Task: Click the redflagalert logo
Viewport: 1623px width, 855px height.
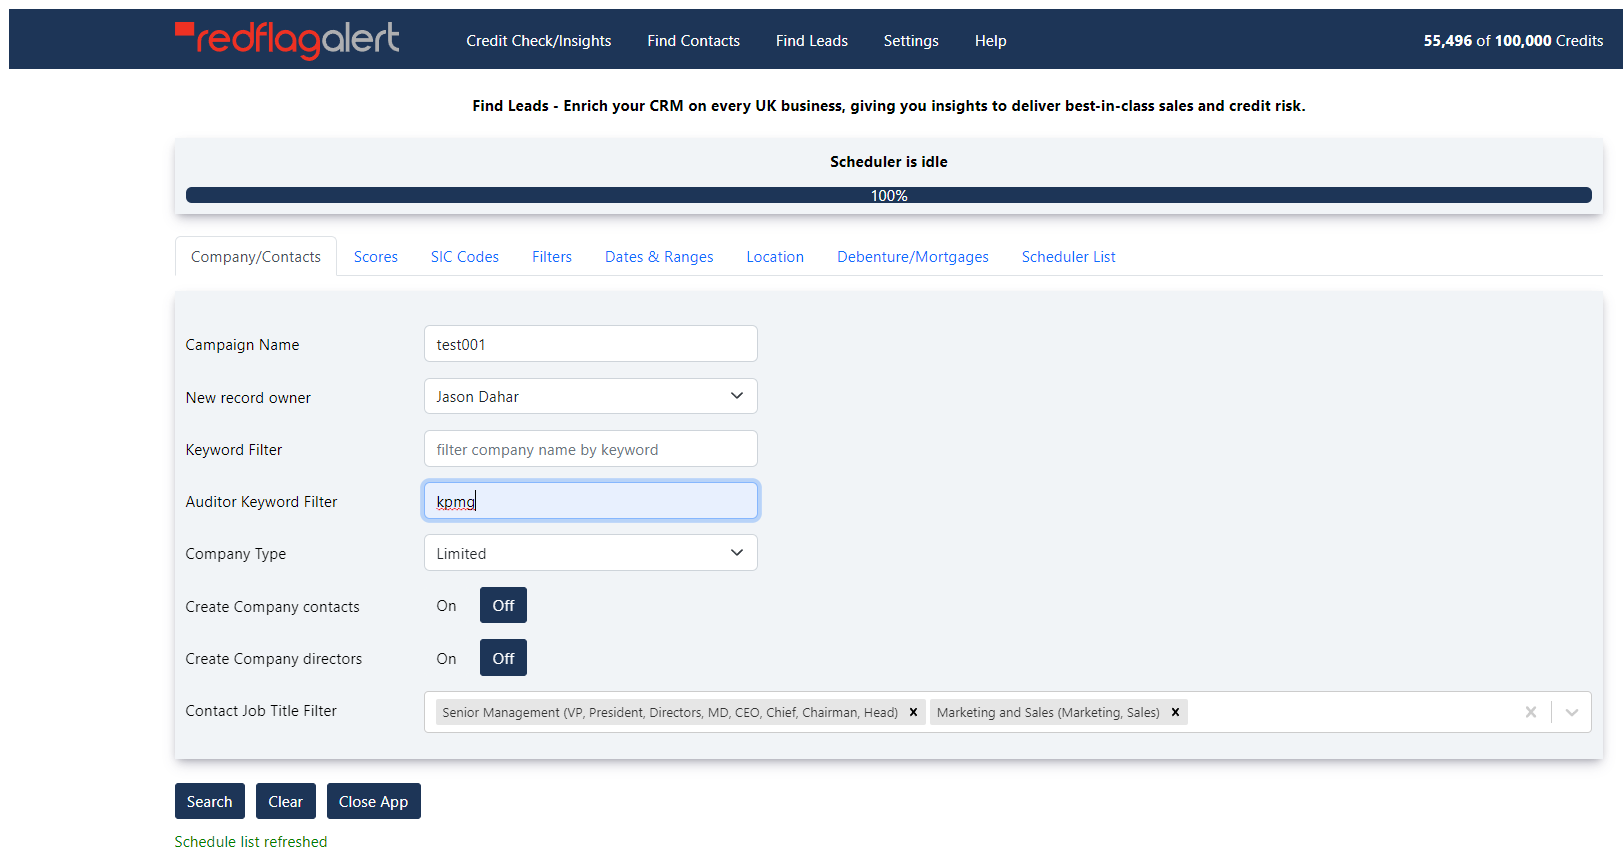Action: pyautogui.click(x=287, y=40)
